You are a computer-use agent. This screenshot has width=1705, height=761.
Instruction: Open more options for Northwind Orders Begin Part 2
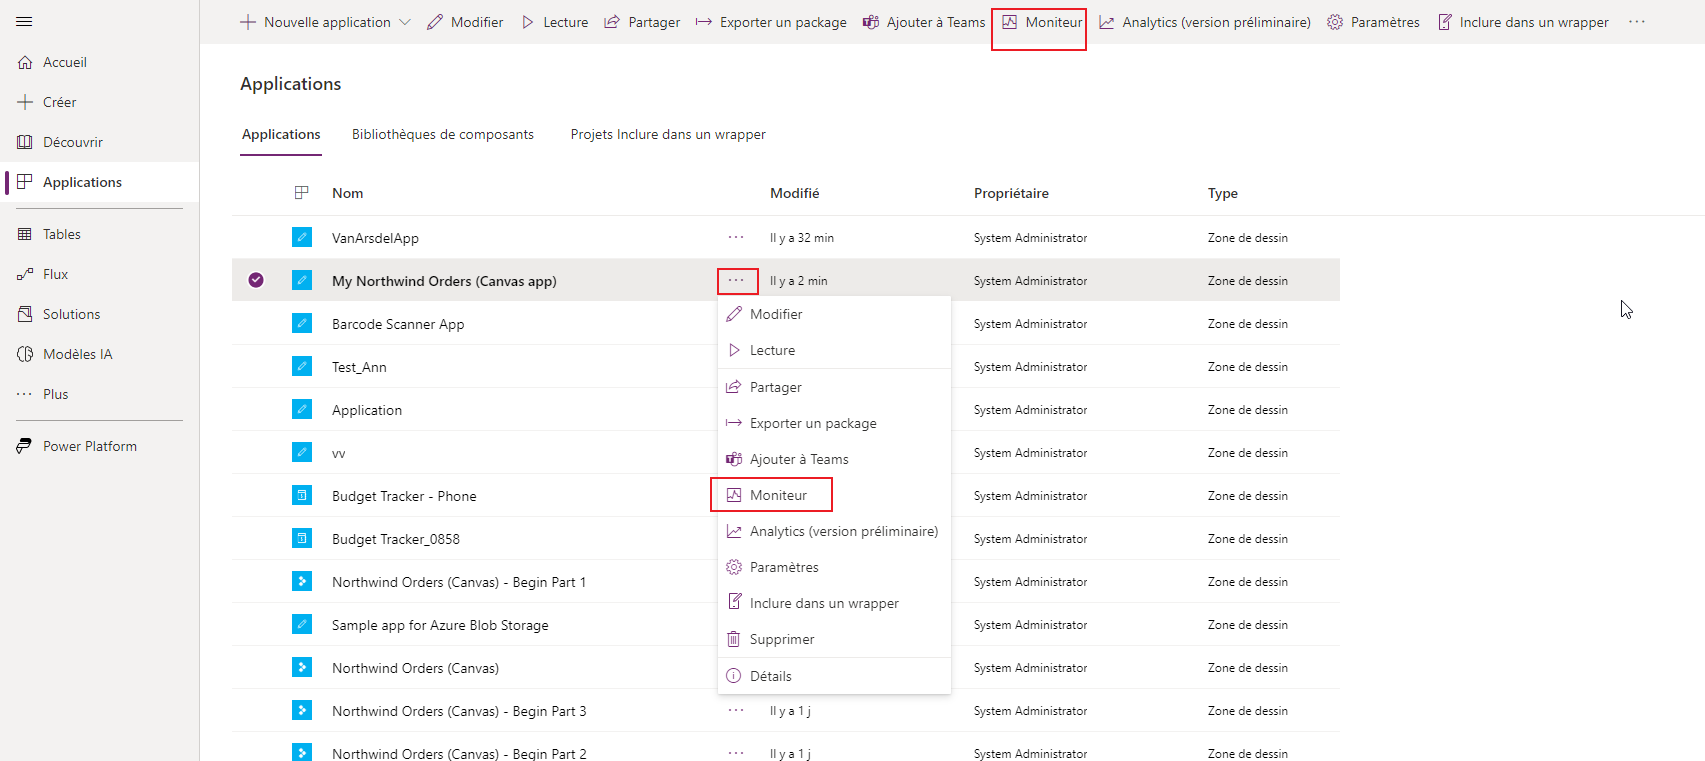[x=736, y=753]
